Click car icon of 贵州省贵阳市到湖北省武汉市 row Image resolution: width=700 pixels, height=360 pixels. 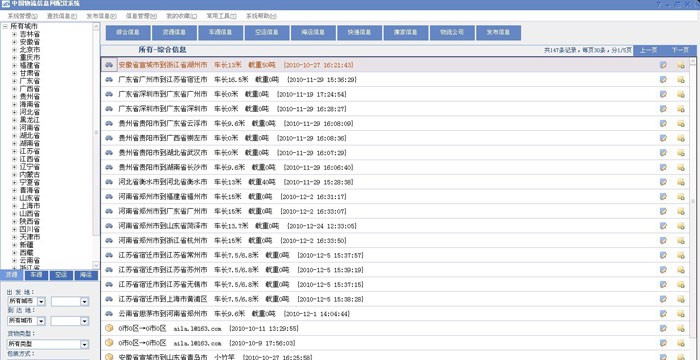108,153
